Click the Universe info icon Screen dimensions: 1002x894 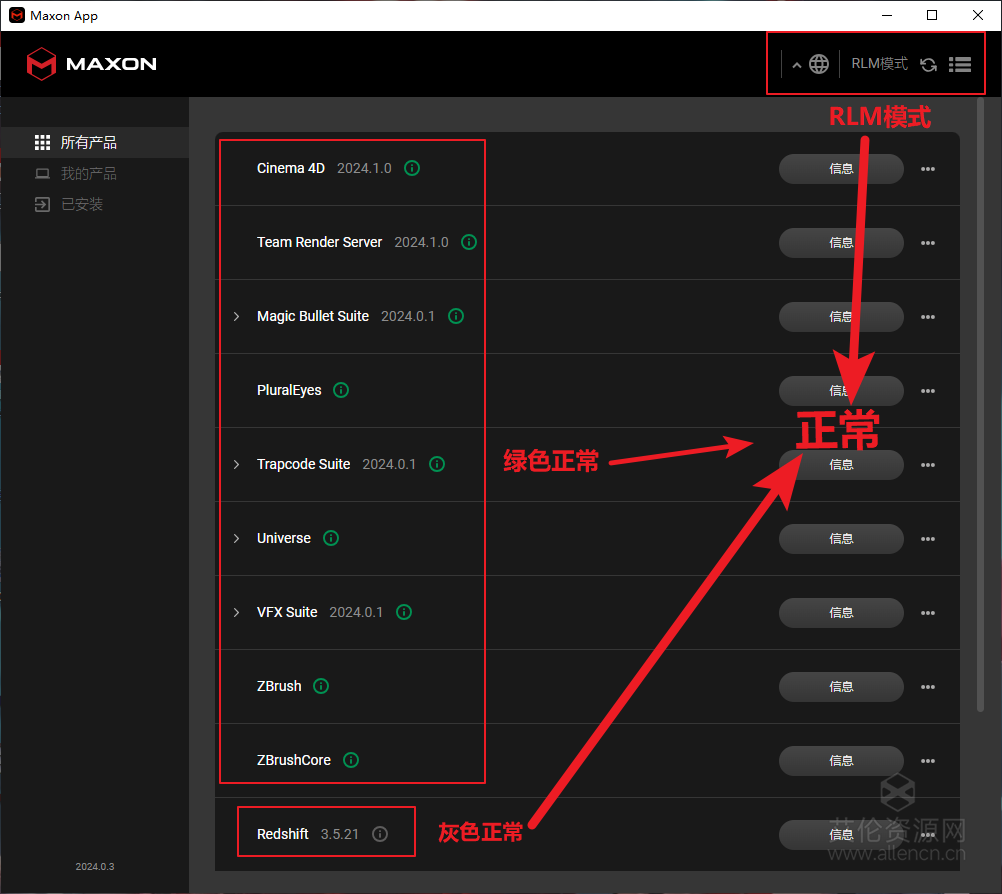coord(331,538)
